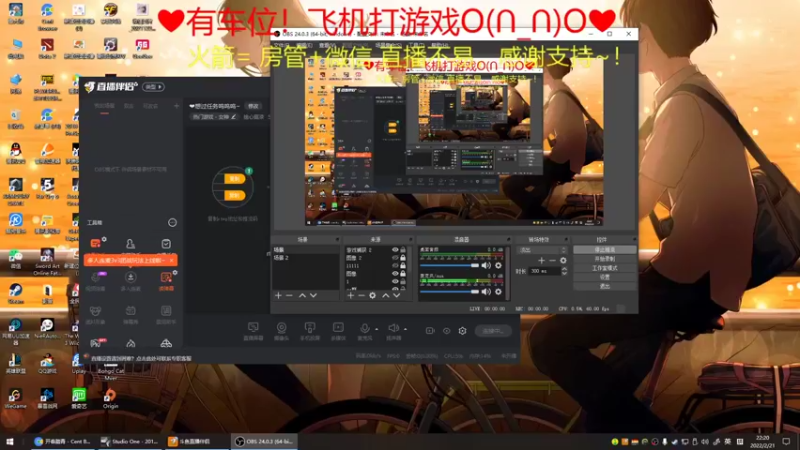The width and height of the screenshot is (800, 450).
Task: Select third scene tab in 直播伴侣
Action: (x=151, y=106)
